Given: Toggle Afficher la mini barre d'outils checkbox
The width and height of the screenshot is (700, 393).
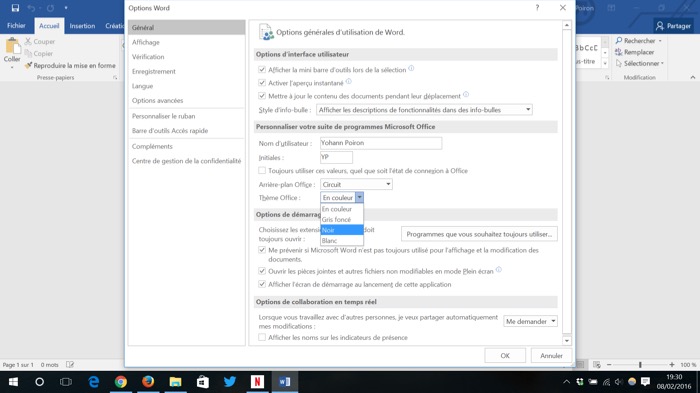Looking at the screenshot, I should [262, 70].
